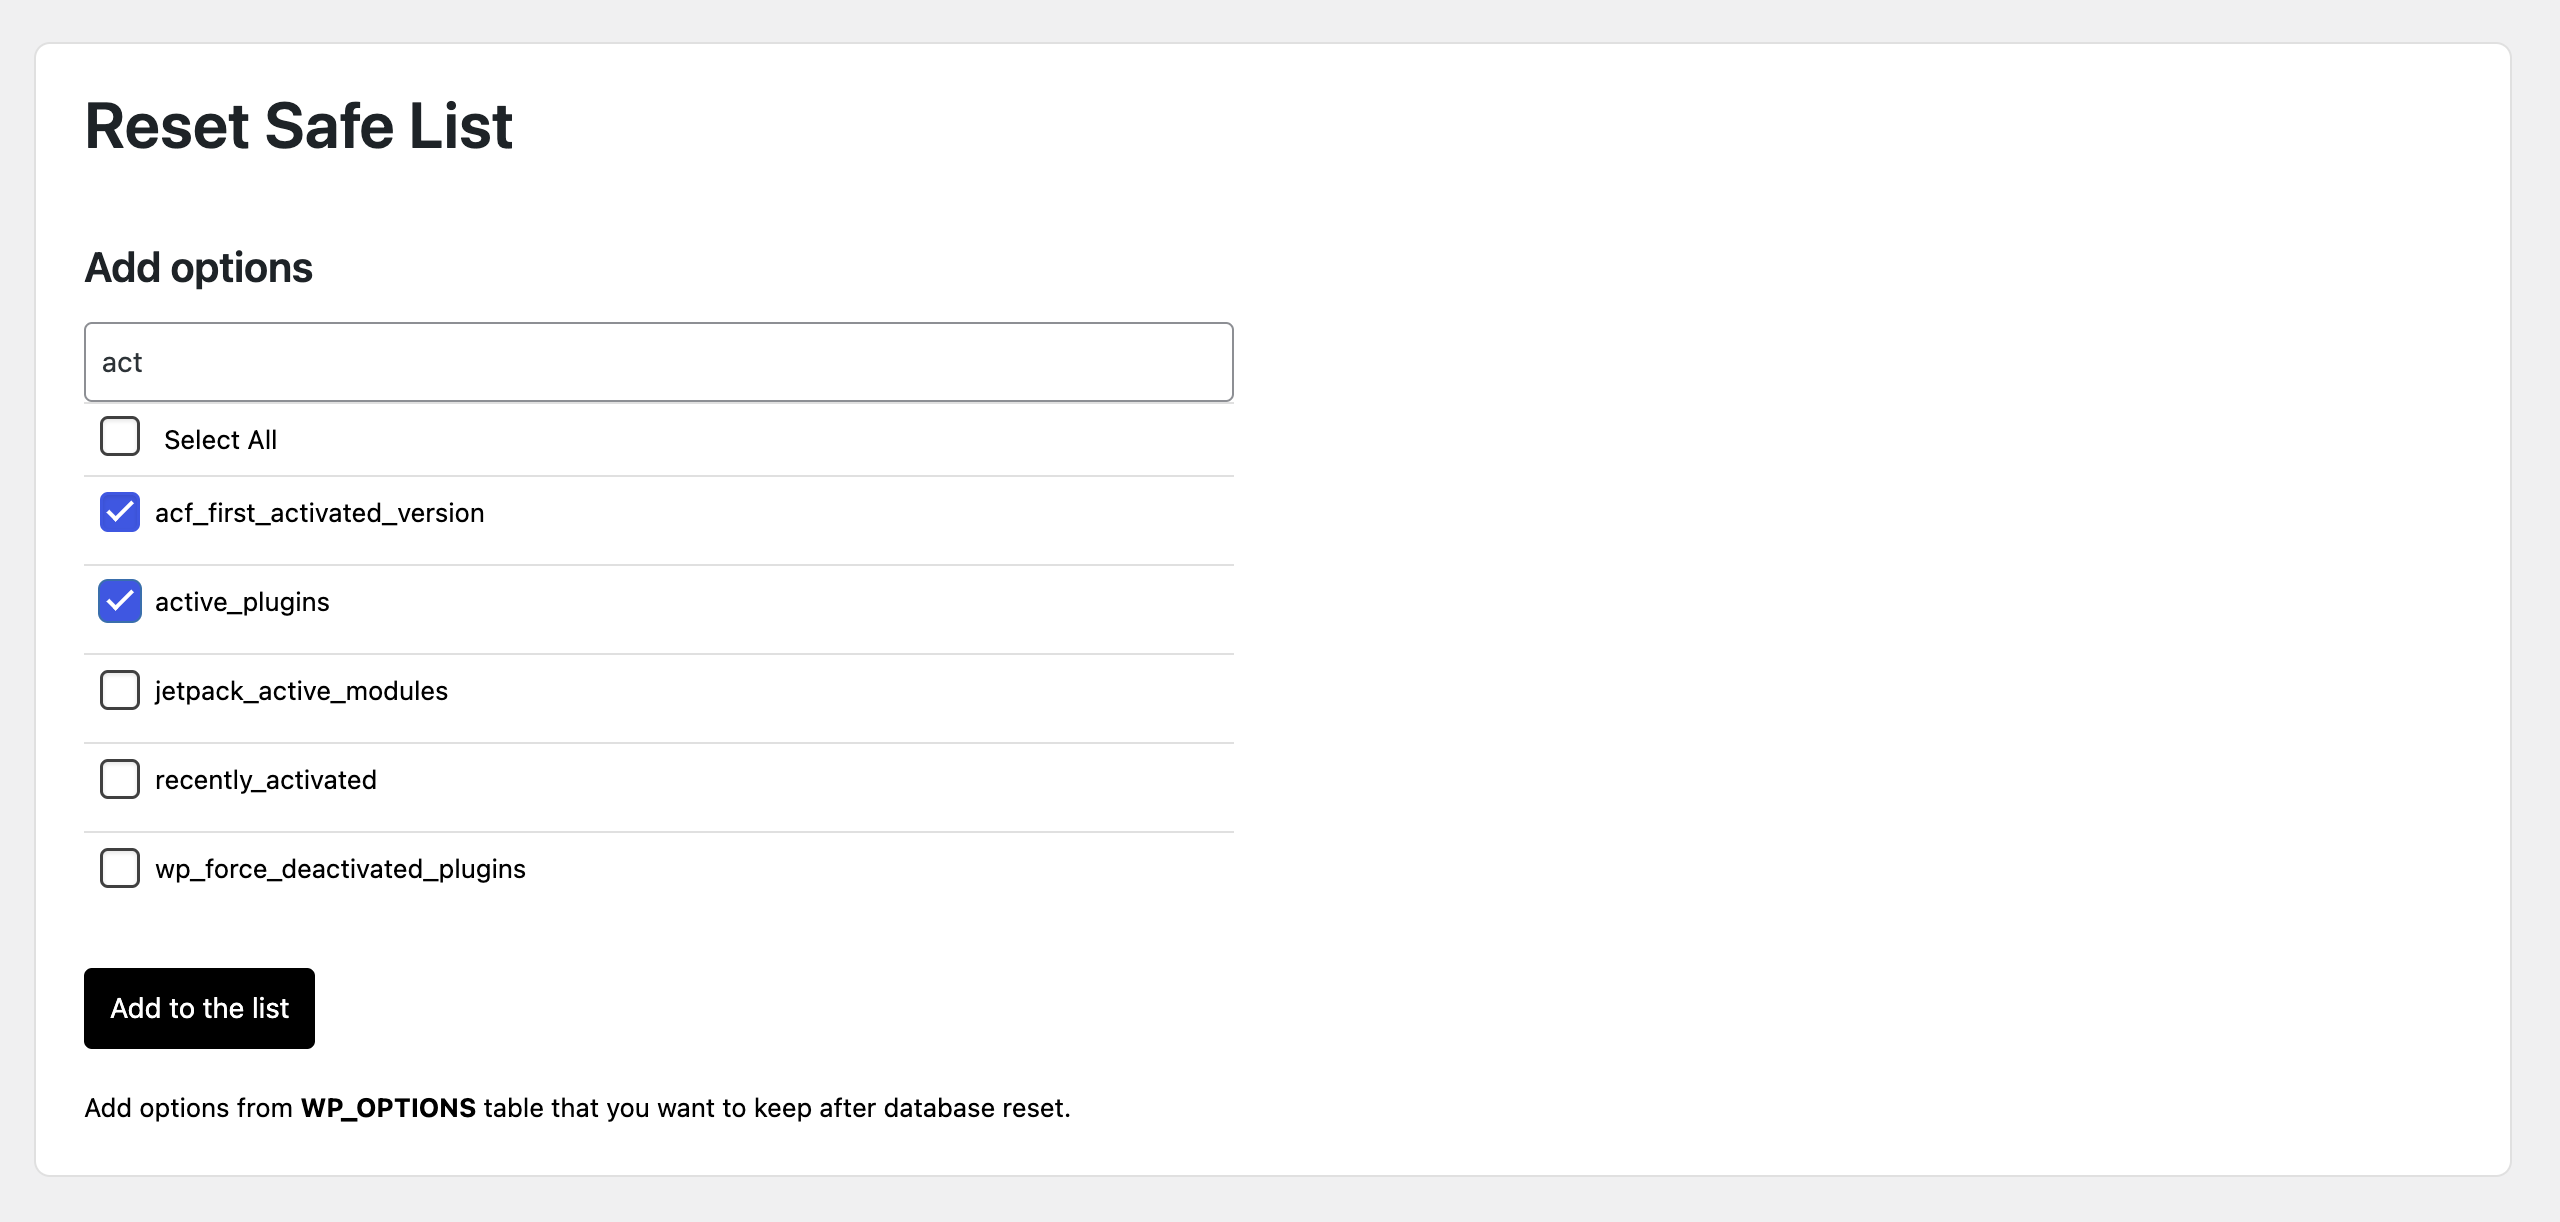Tick the Select All checkbox
This screenshot has height=1222, width=2560.
pyautogui.click(x=120, y=437)
